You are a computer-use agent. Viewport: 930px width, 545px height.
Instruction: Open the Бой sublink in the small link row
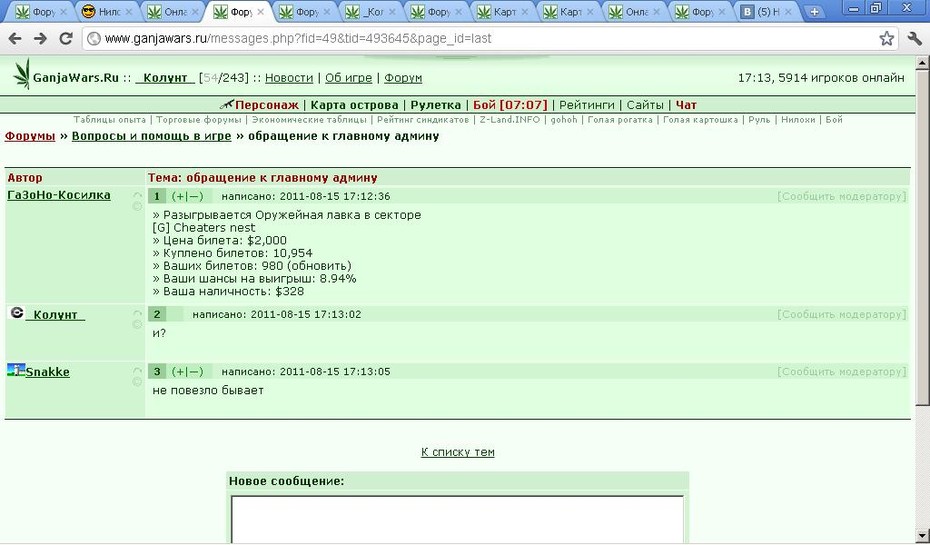[834, 120]
